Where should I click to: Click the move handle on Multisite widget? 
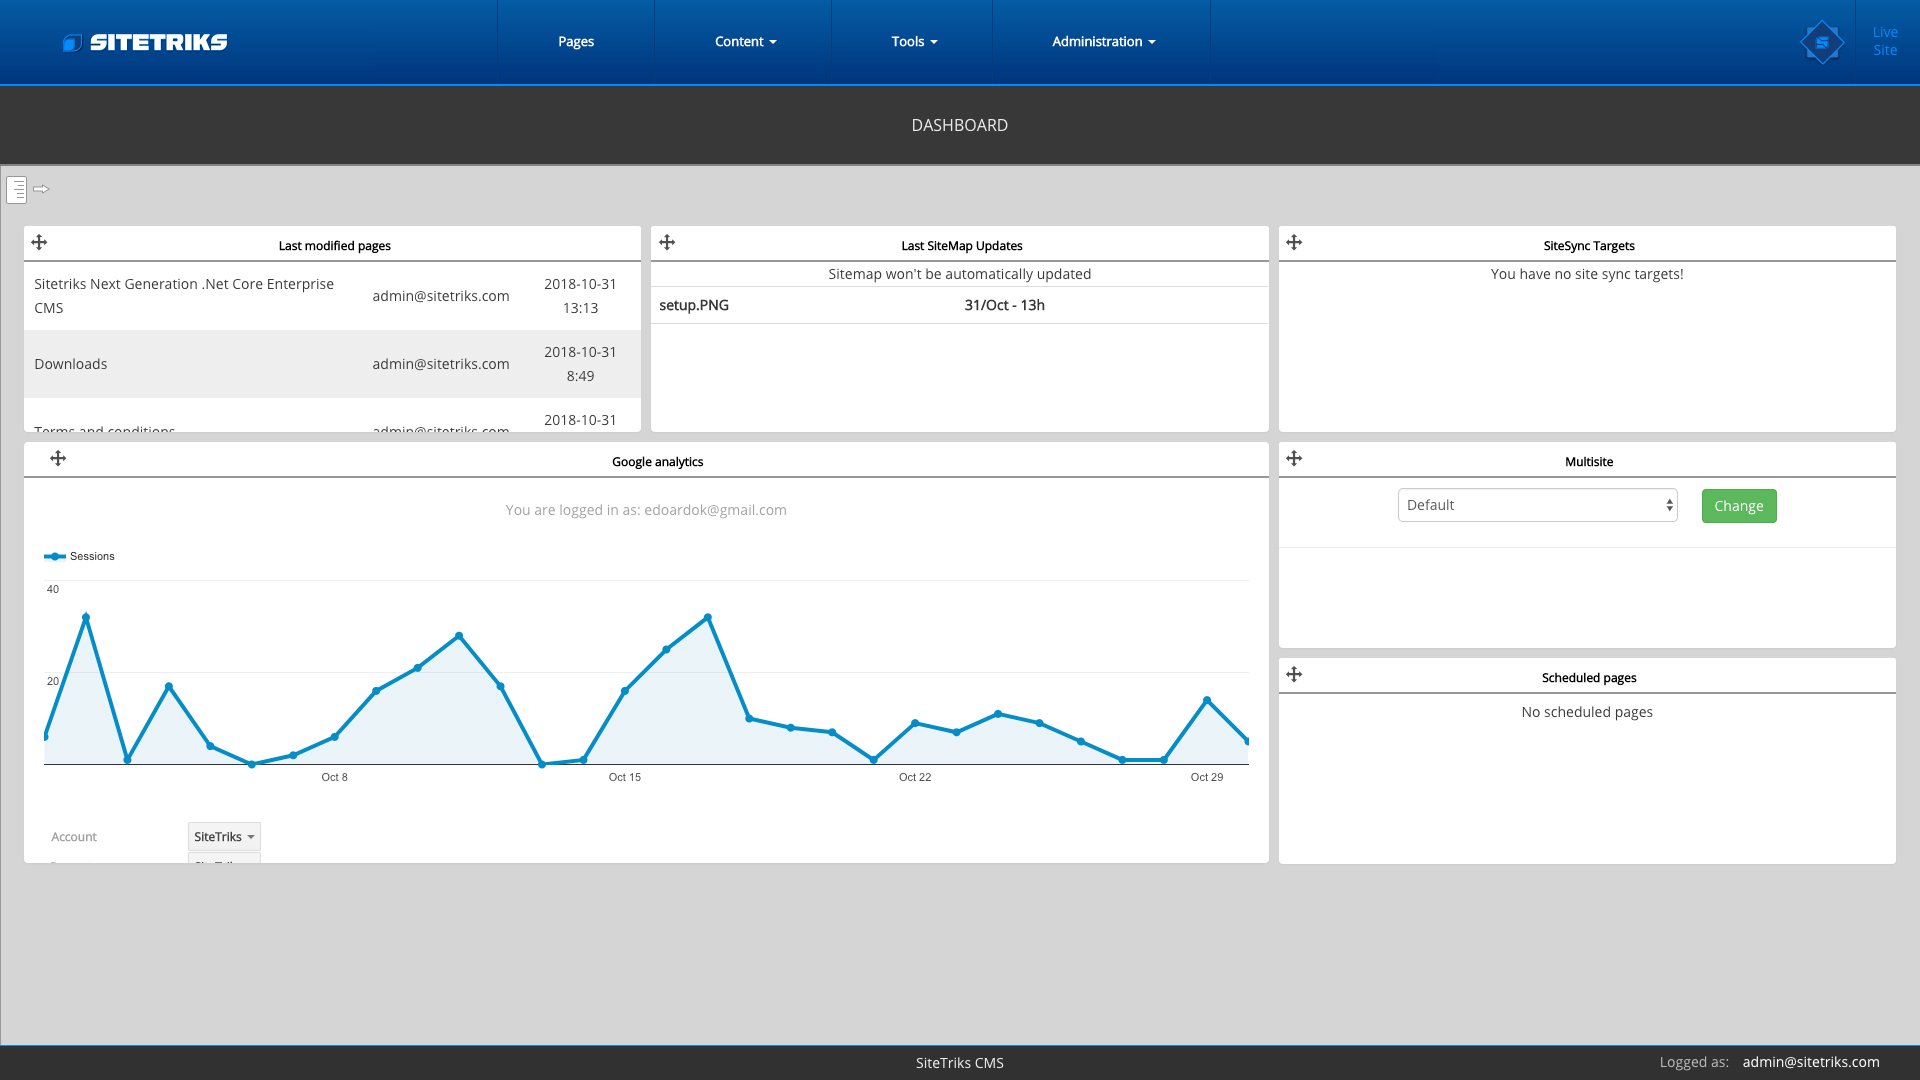click(x=1294, y=458)
